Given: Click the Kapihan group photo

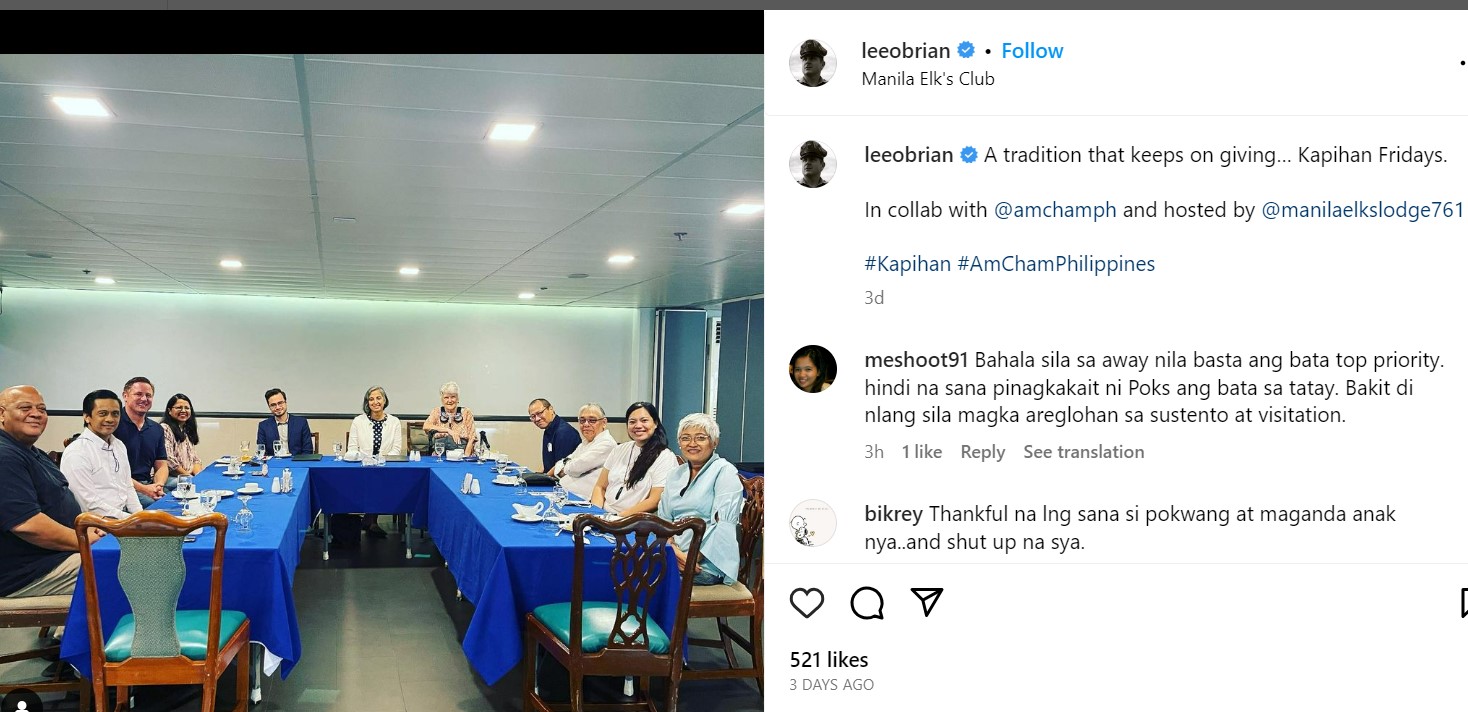Looking at the screenshot, I should (381, 383).
